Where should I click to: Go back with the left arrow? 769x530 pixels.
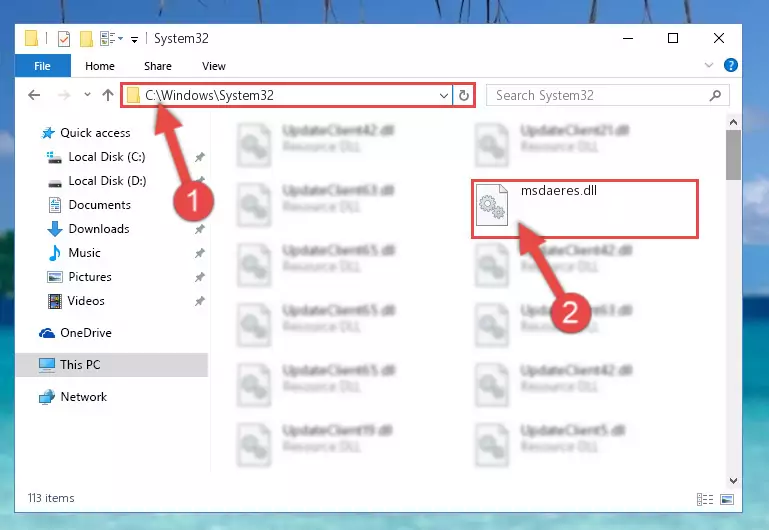(x=34, y=95)
